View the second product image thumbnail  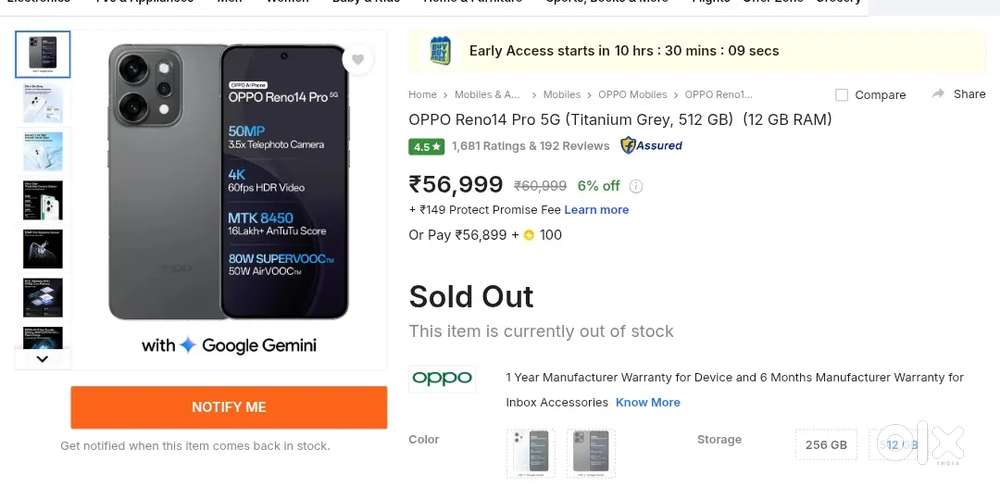[x=43, y=103]
